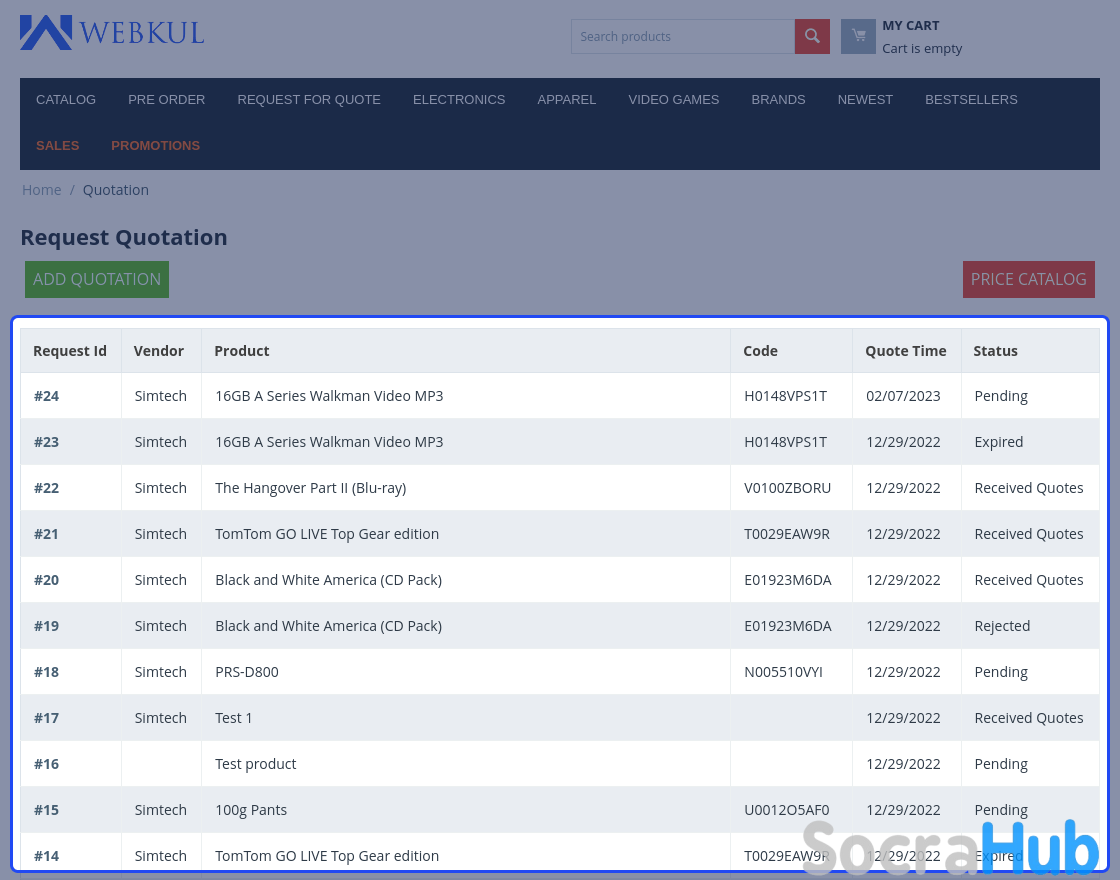
Task: Open quotation request #24
Action: click(x=46, y=396)
